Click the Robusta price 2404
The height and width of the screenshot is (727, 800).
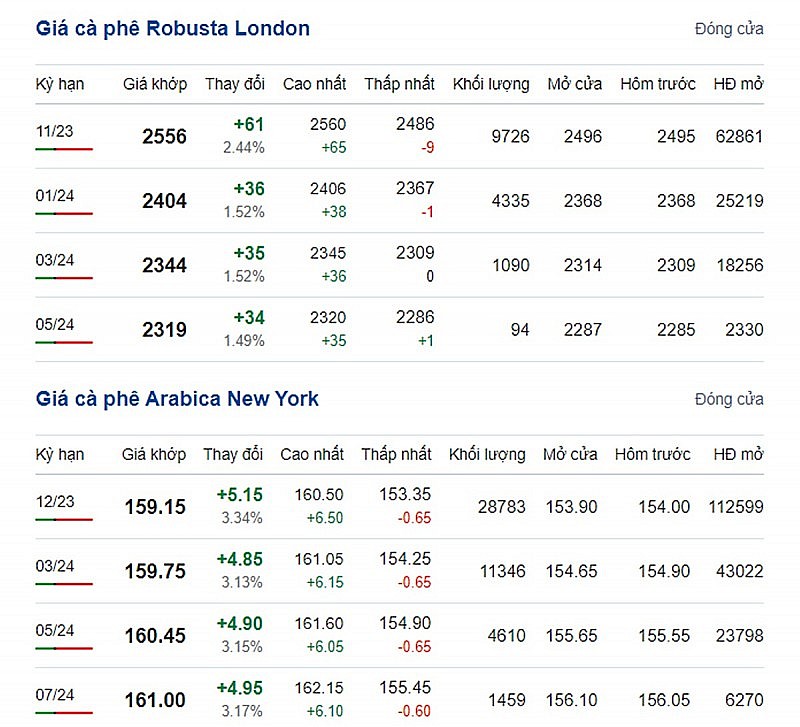click(x=164, y=201)
